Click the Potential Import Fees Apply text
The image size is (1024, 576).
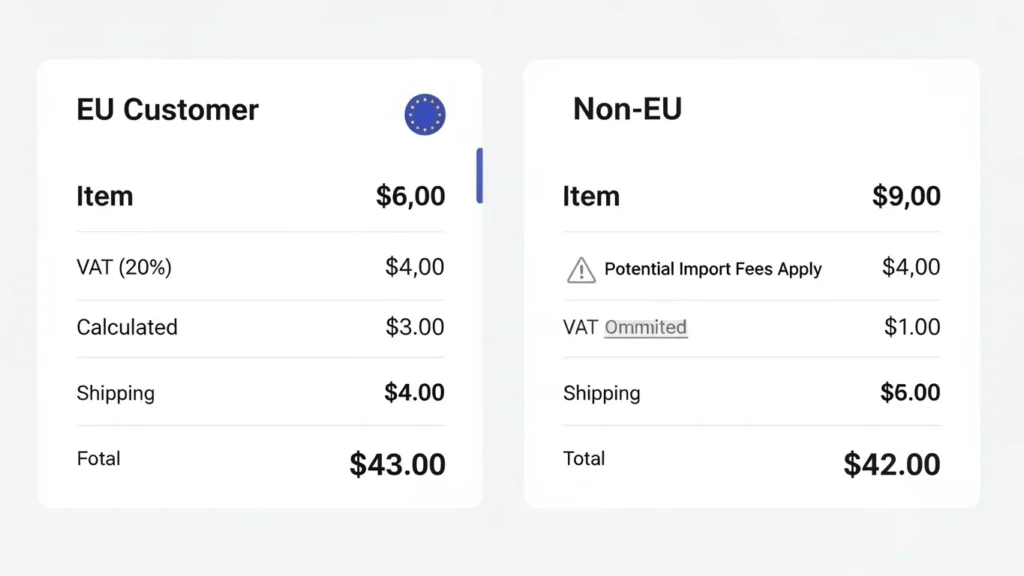713,269
